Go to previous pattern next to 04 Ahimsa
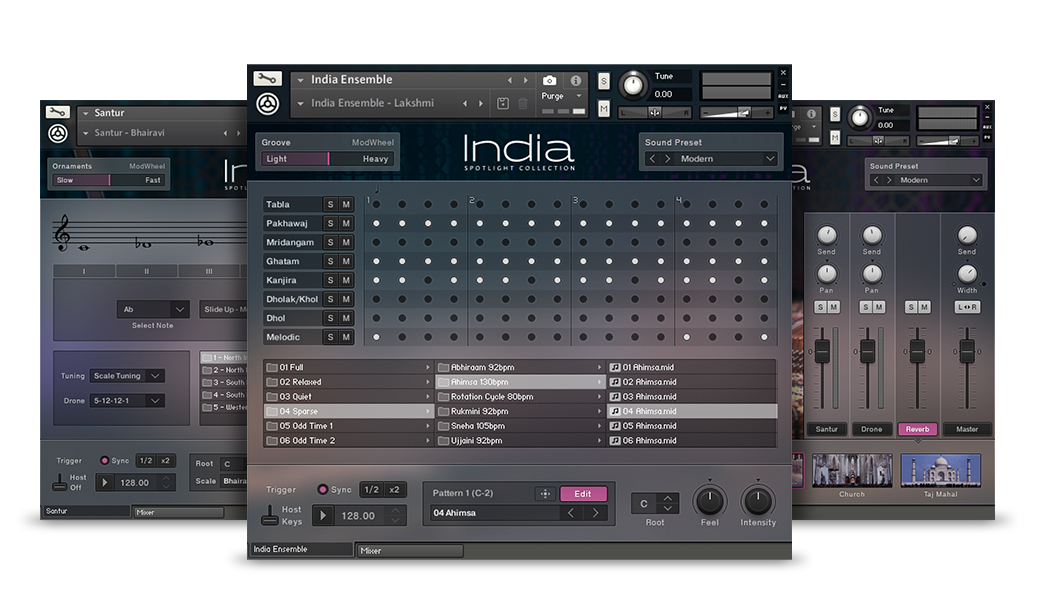 coord(570,512)
